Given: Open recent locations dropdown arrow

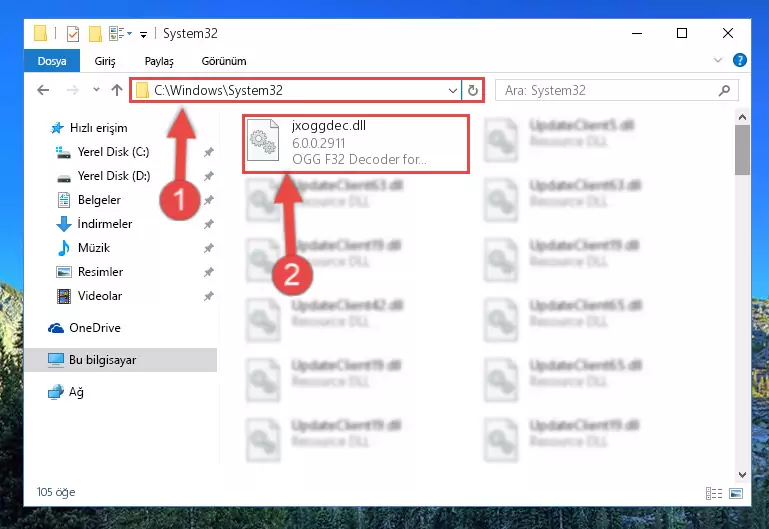Looking at the screenshot, I should (x=96, y=90).
